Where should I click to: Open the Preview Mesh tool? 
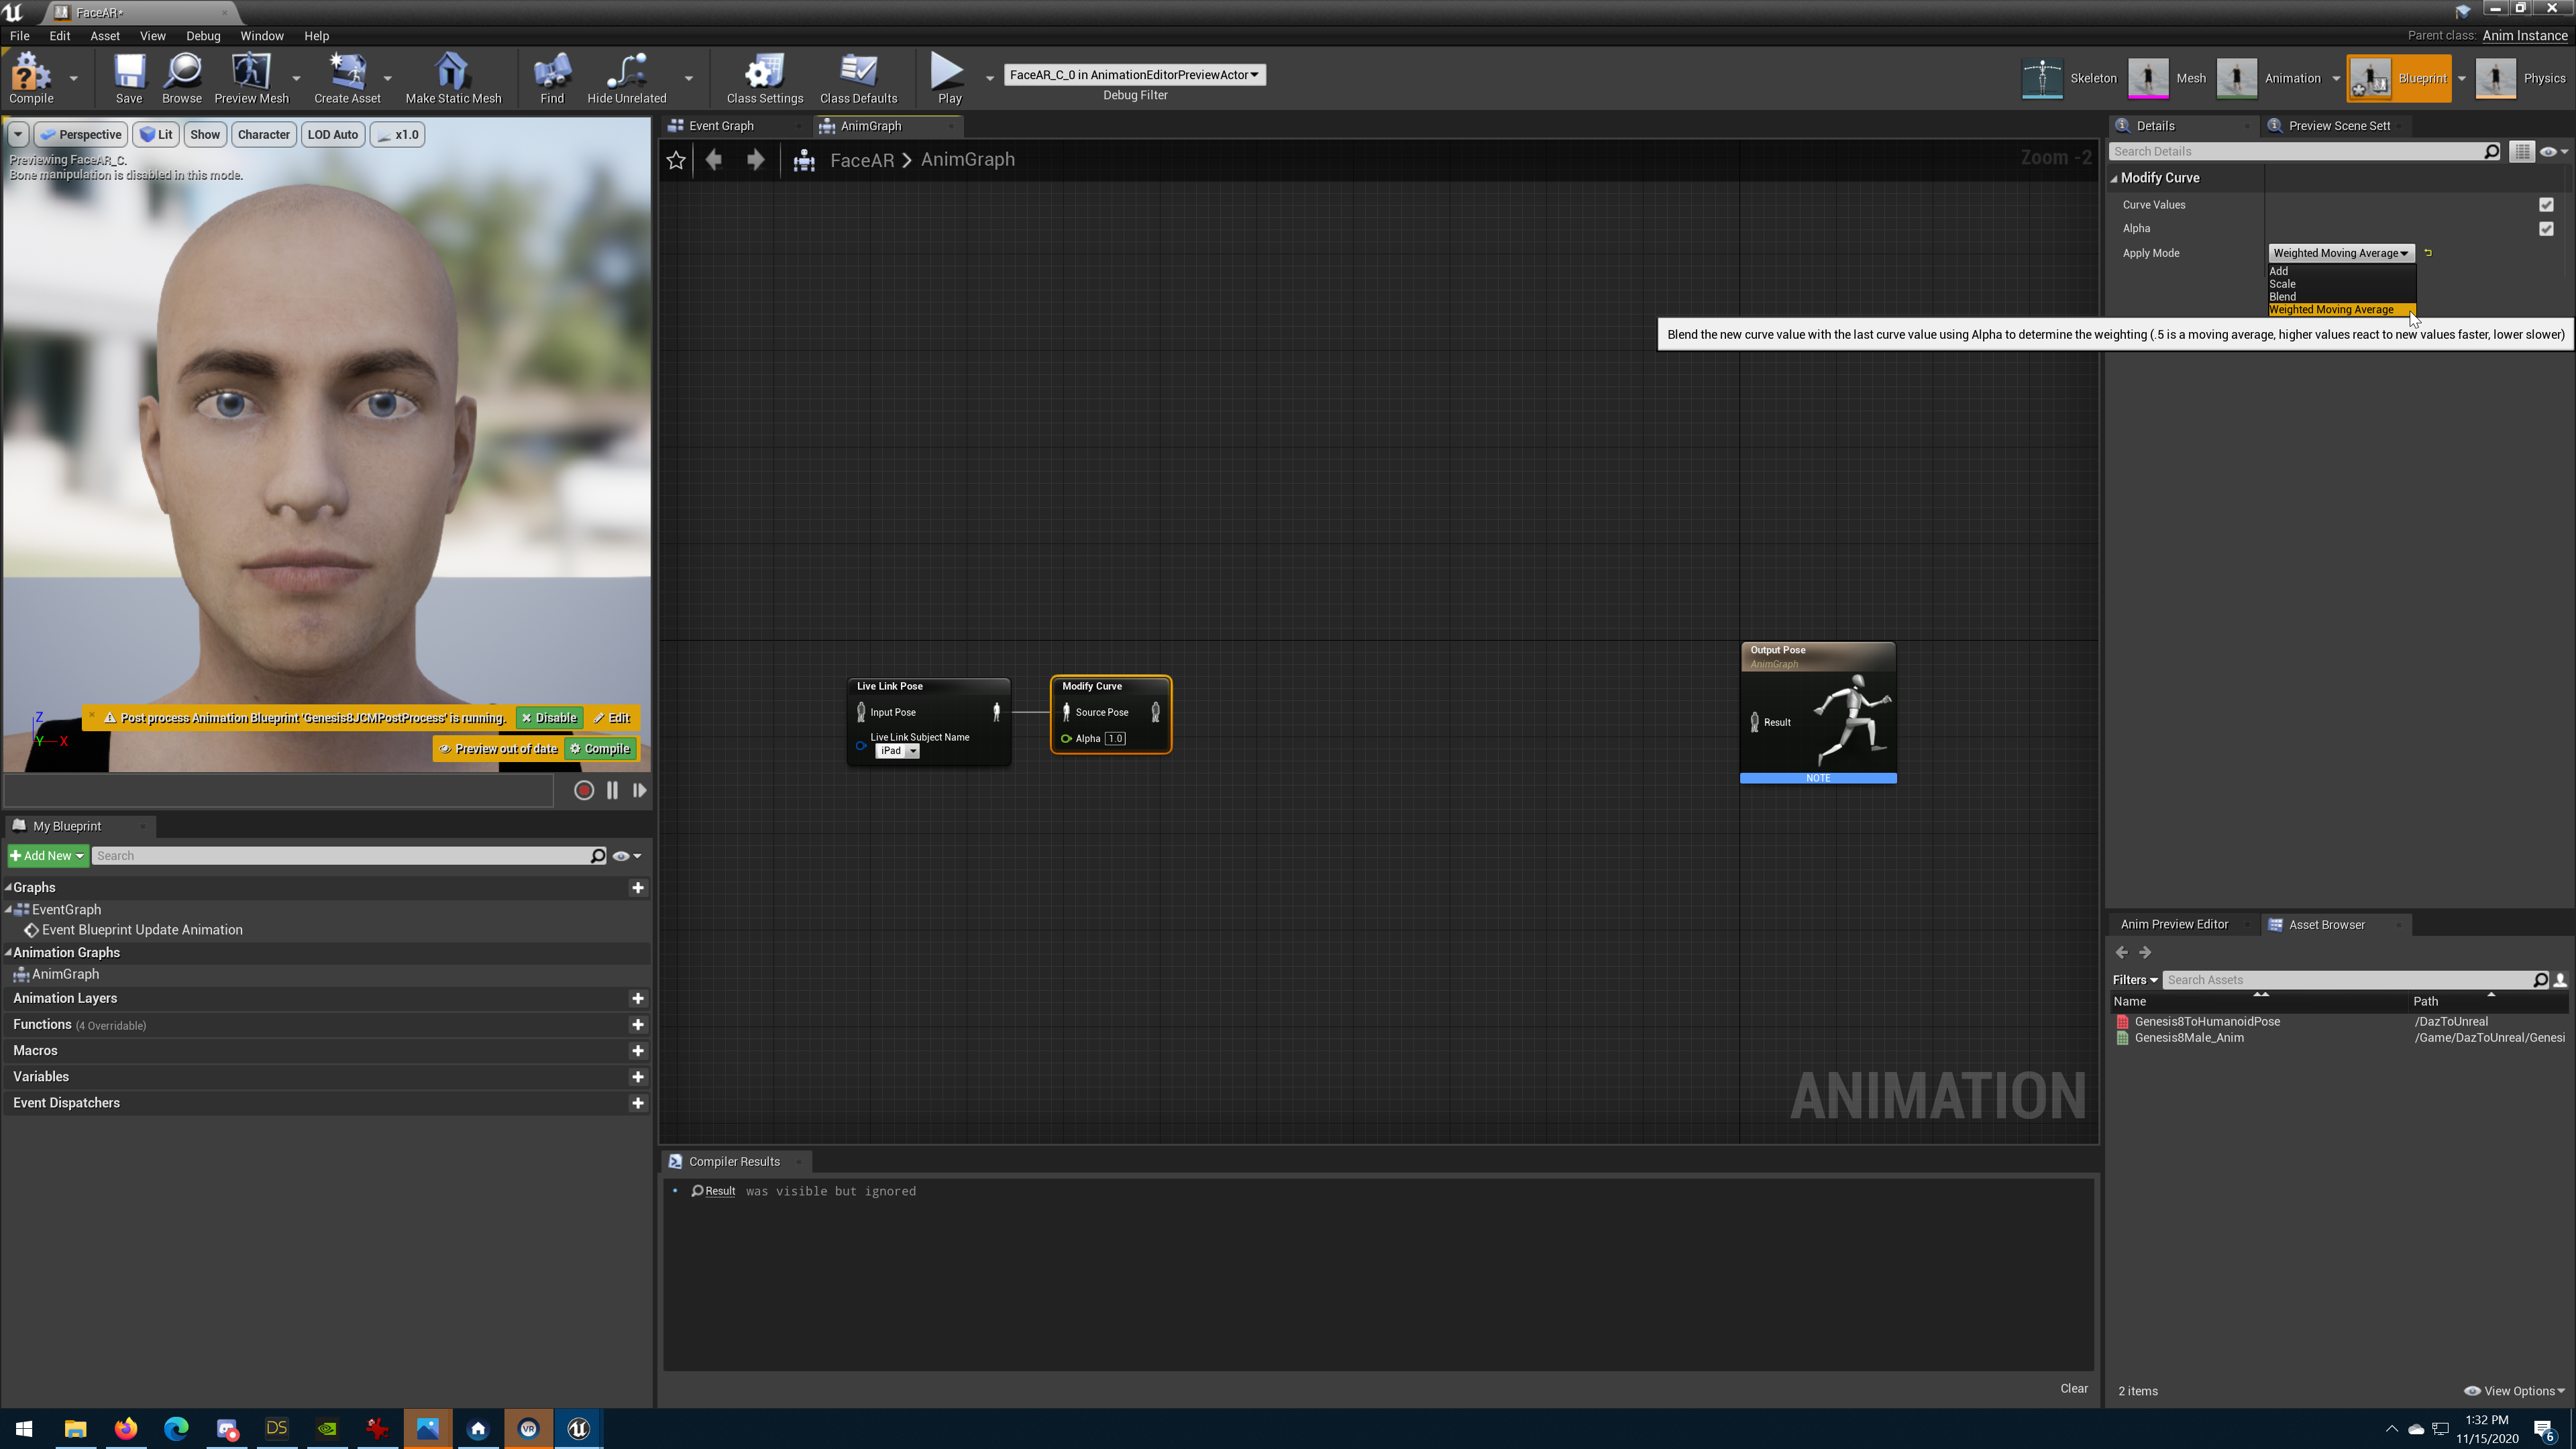(x=251, y=78)
